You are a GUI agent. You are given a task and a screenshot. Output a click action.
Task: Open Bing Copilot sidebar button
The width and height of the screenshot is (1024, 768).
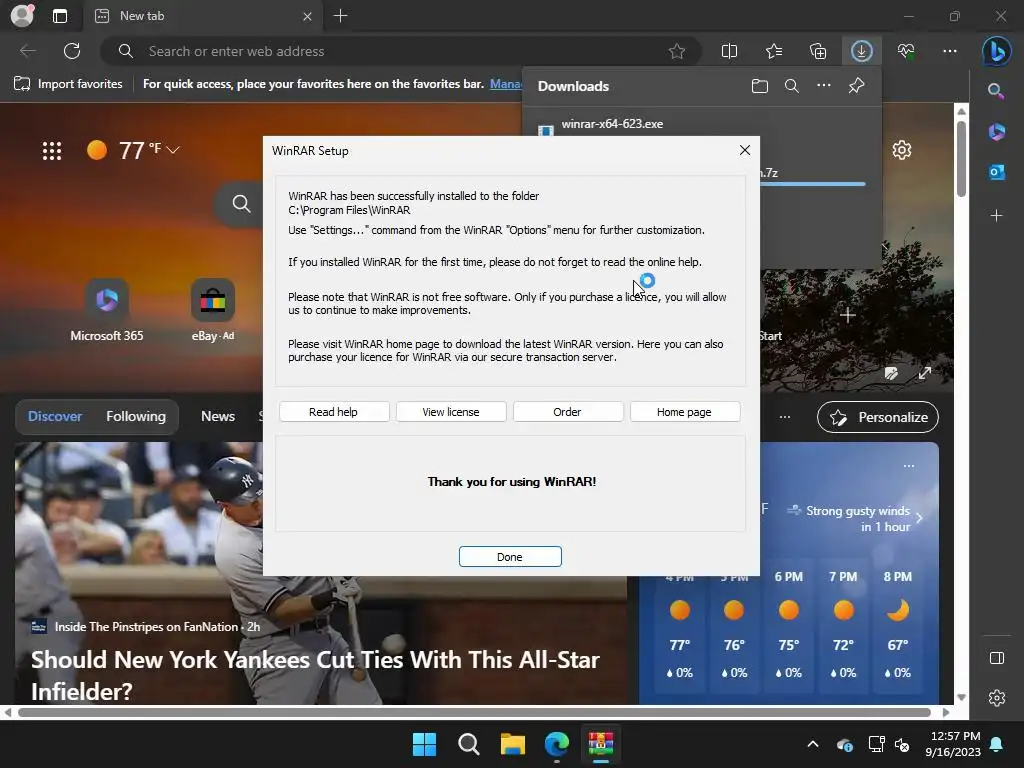tap(997, 51)
